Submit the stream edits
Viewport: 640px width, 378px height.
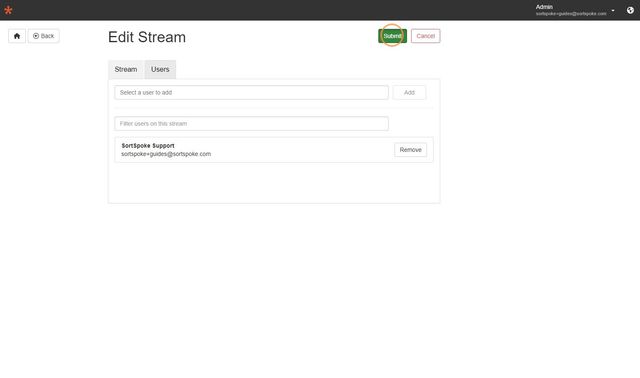[392, 36]
